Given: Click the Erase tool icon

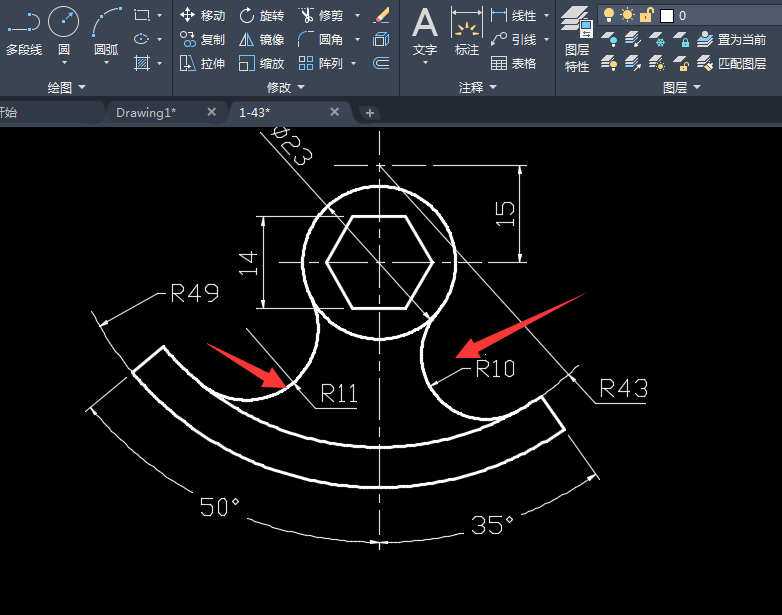Looking at the screenshot, I should click(x=381, y=15).
